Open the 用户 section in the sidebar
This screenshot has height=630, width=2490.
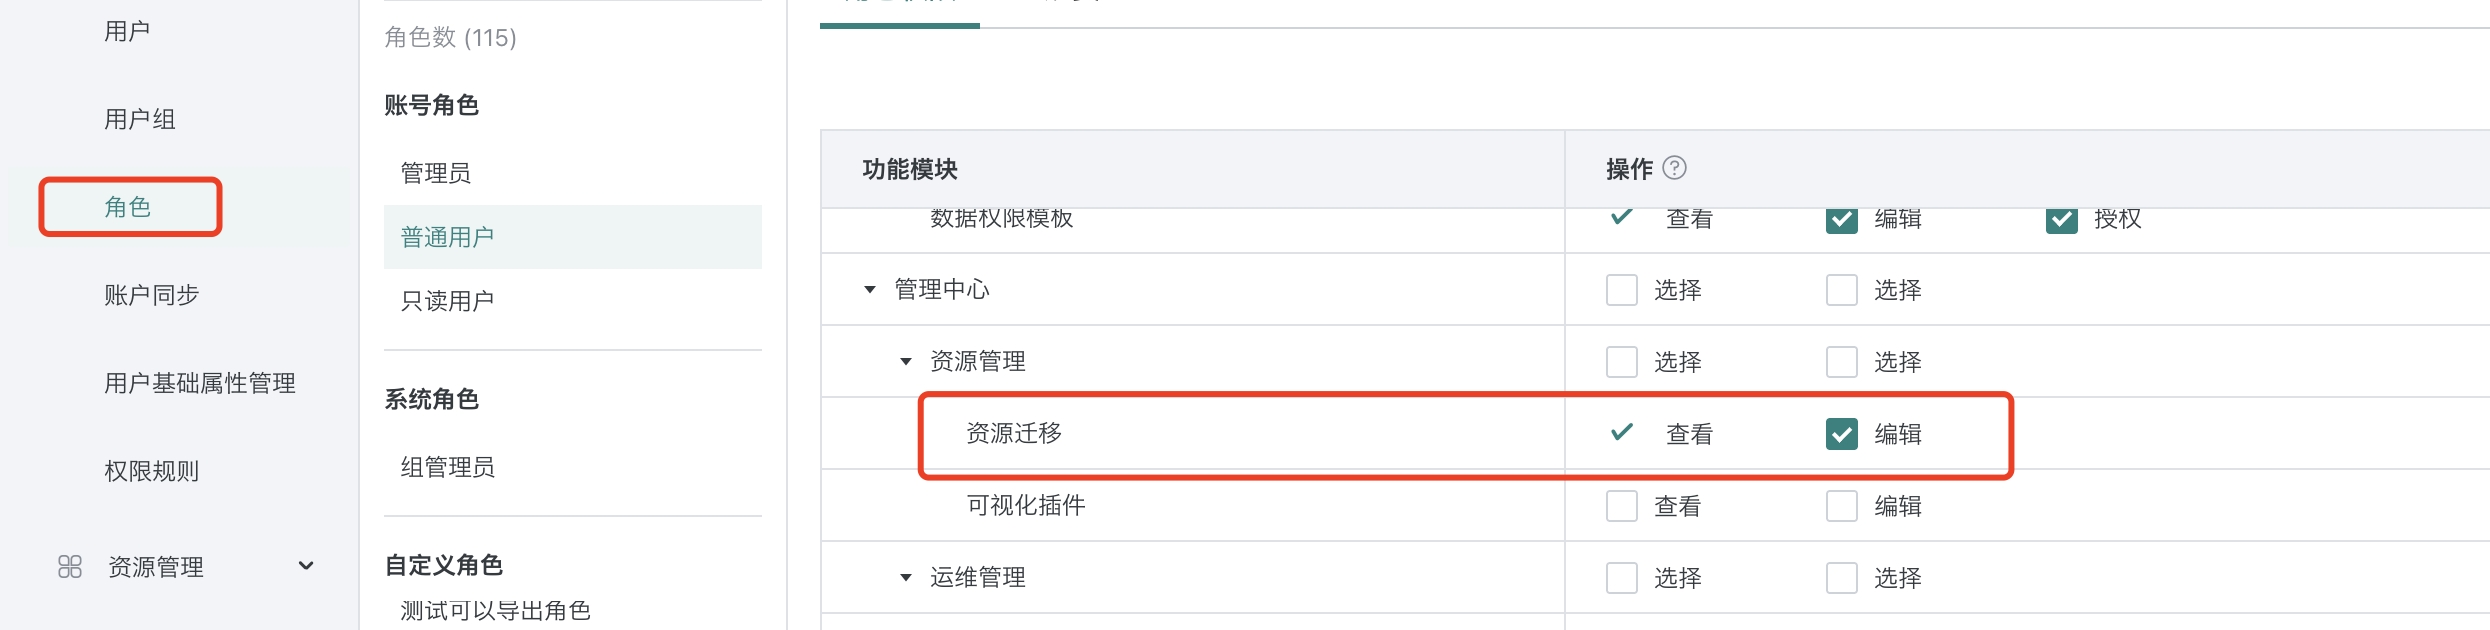pyautogui.click(x=127, y=30)
